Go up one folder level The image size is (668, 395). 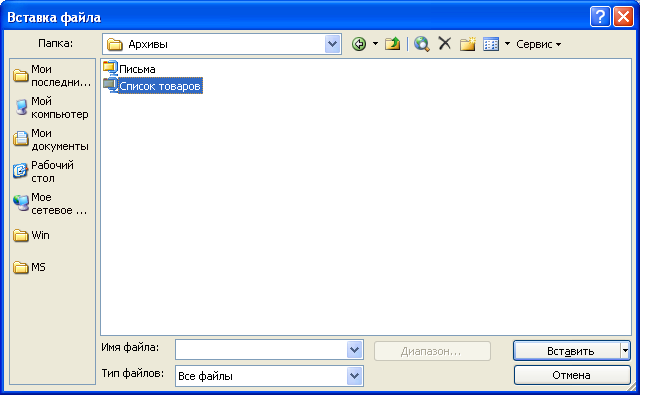(x=392, y=44)
